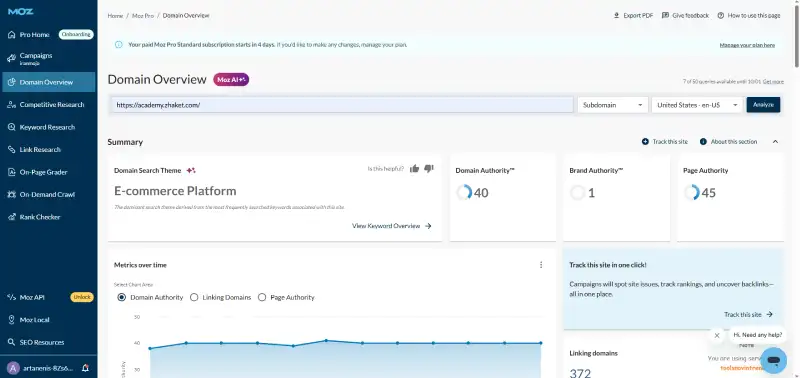
Task: Click About this section info icon
Action: (x=703, y=142)
